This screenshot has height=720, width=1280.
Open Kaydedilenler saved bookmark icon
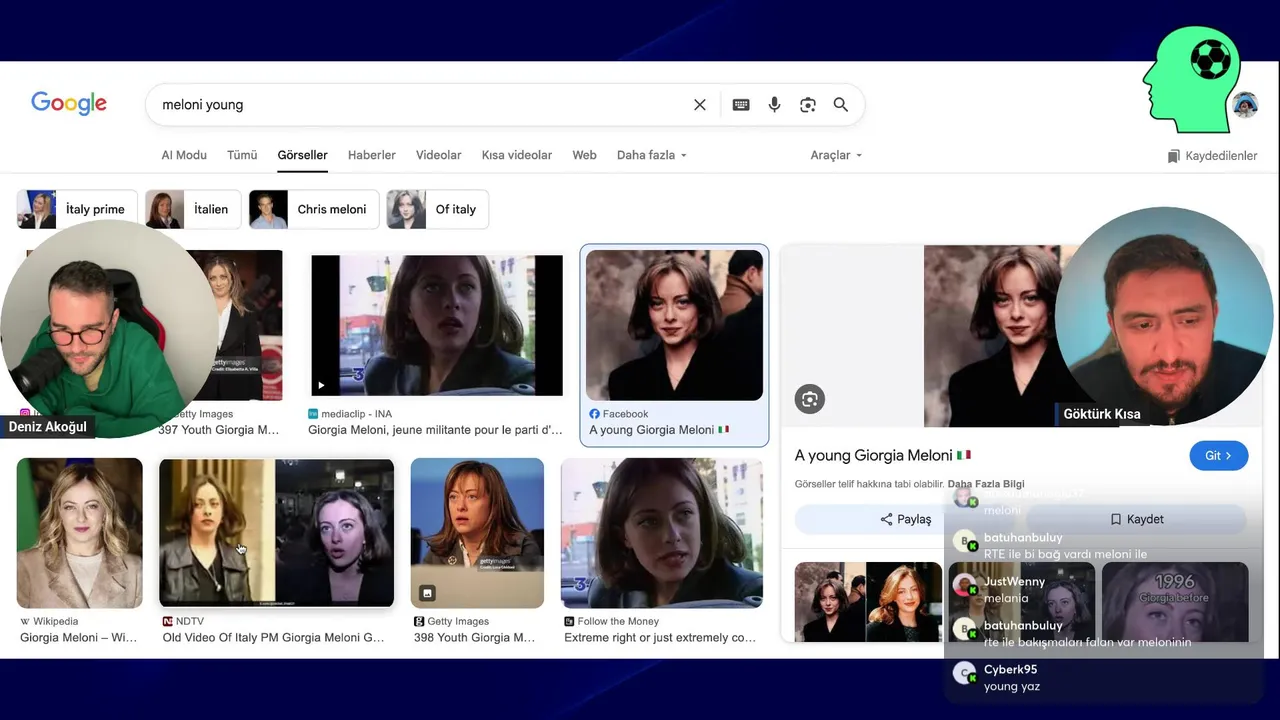(x=1212, y=156)
